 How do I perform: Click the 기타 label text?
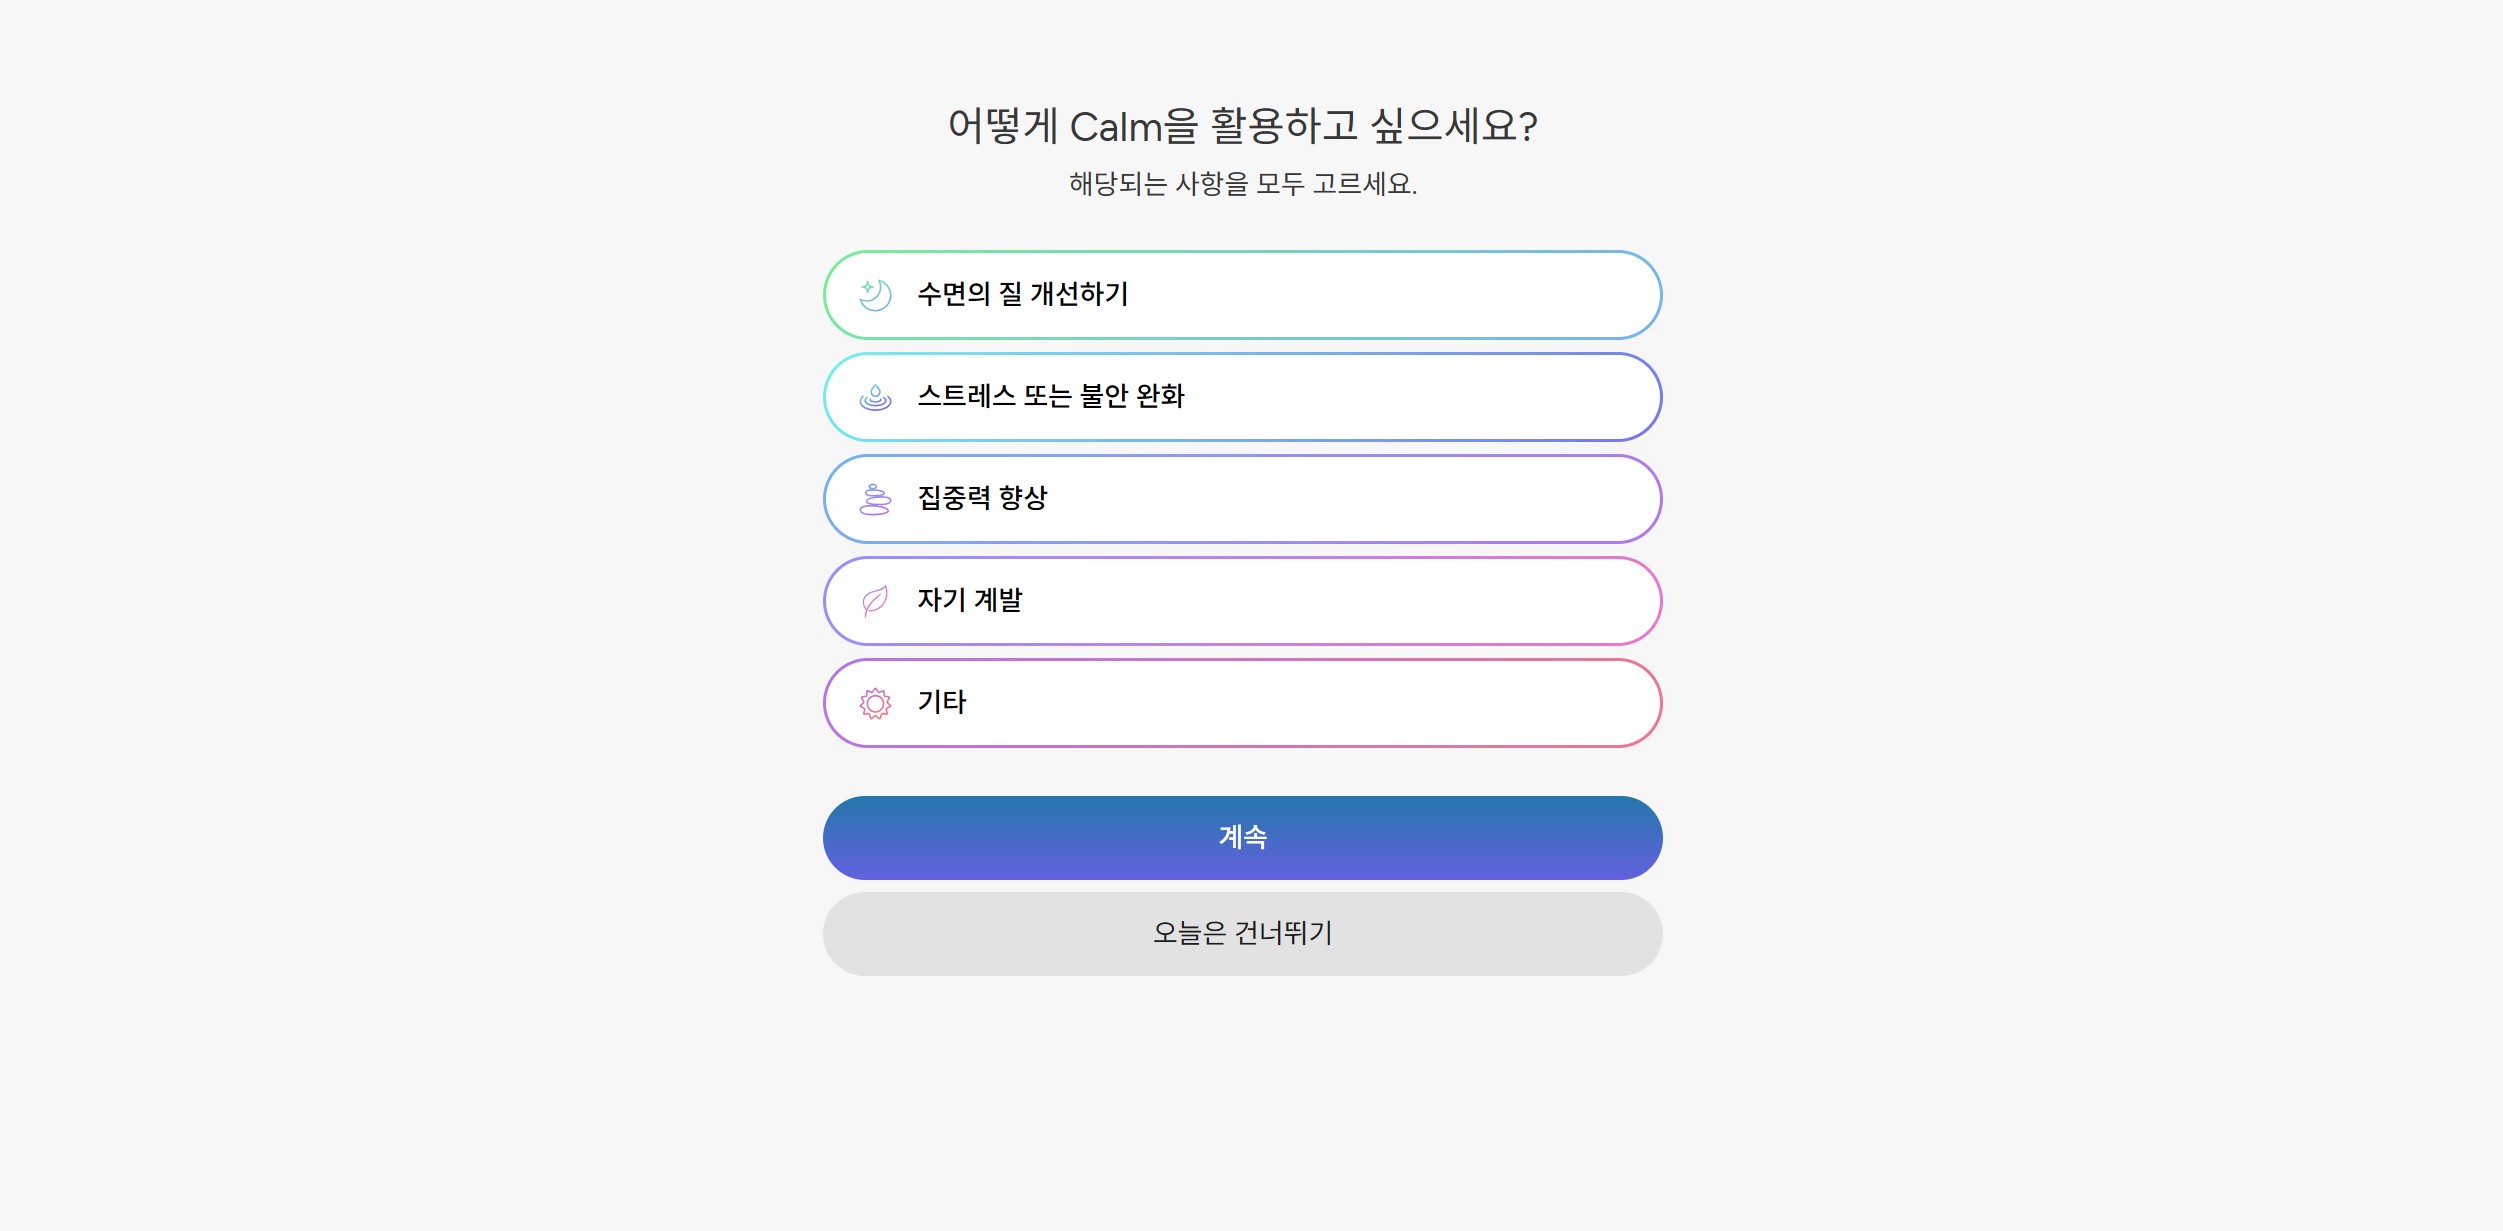pyautogui.click(x=941, y=702)
